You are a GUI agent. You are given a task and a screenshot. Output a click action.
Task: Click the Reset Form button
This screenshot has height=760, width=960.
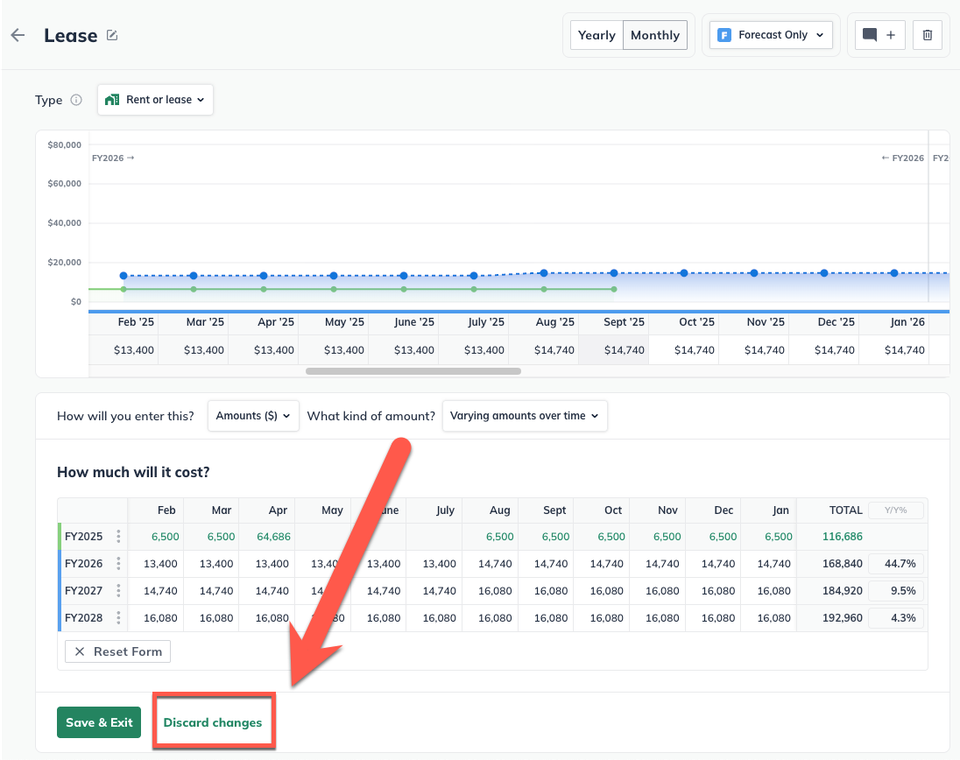(x=118, y=652)
